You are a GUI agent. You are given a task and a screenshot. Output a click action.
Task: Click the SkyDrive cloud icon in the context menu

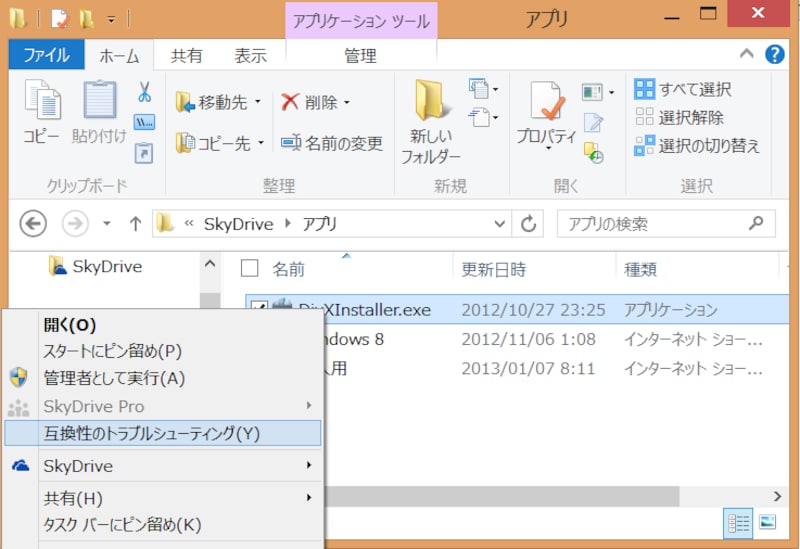pos(20,465)
